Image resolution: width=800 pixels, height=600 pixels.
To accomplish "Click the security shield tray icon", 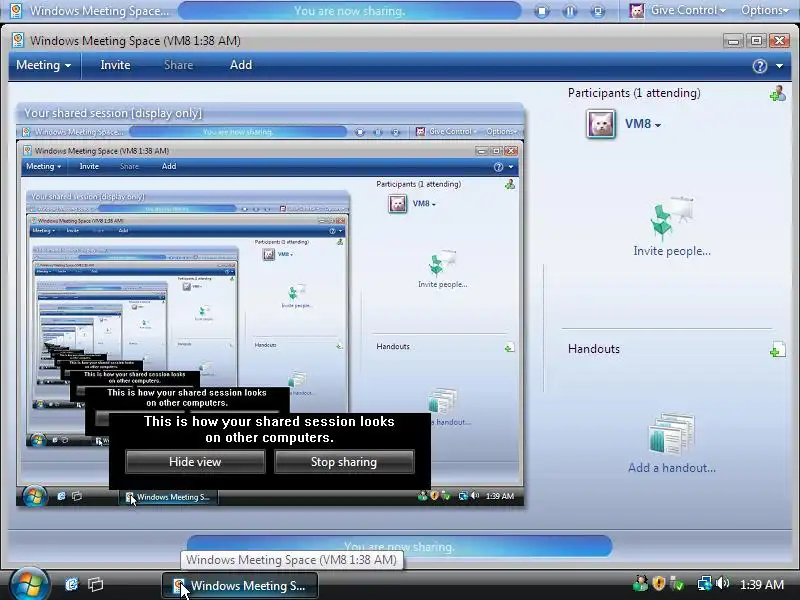I will click(x=659, y=583).
